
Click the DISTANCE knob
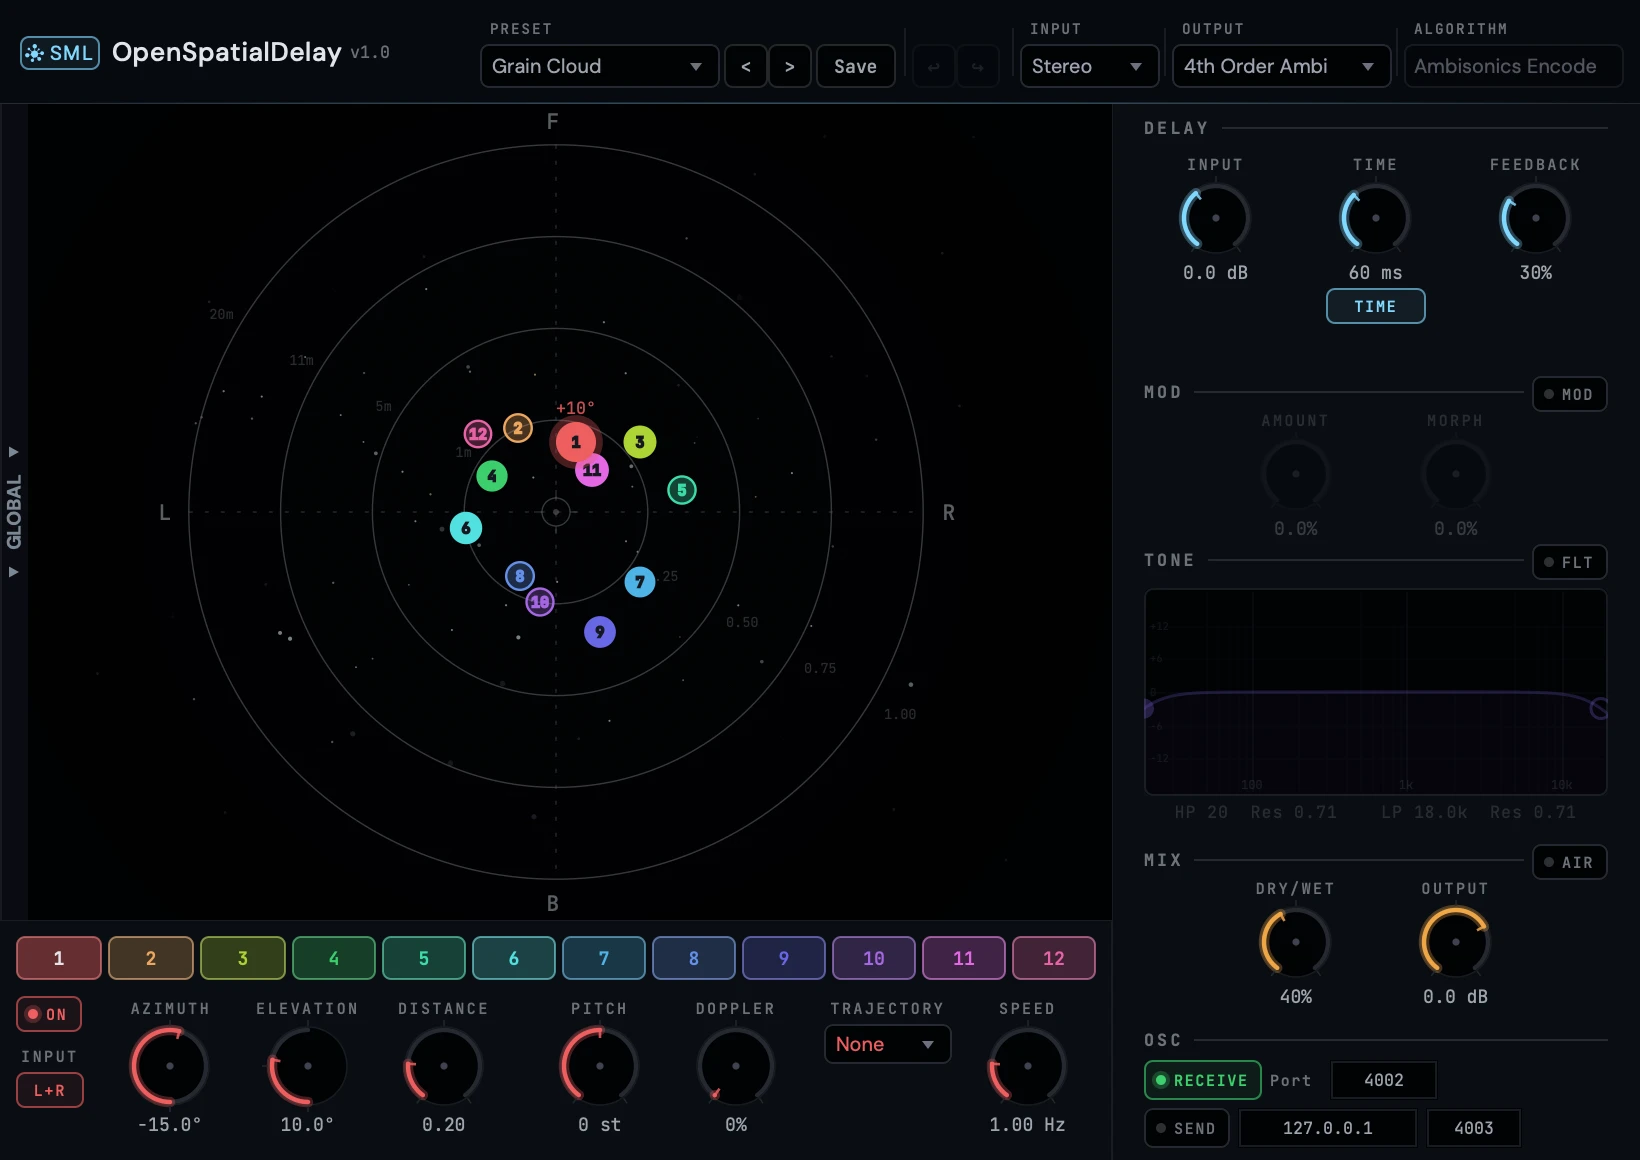click(x=444, y=1066)
